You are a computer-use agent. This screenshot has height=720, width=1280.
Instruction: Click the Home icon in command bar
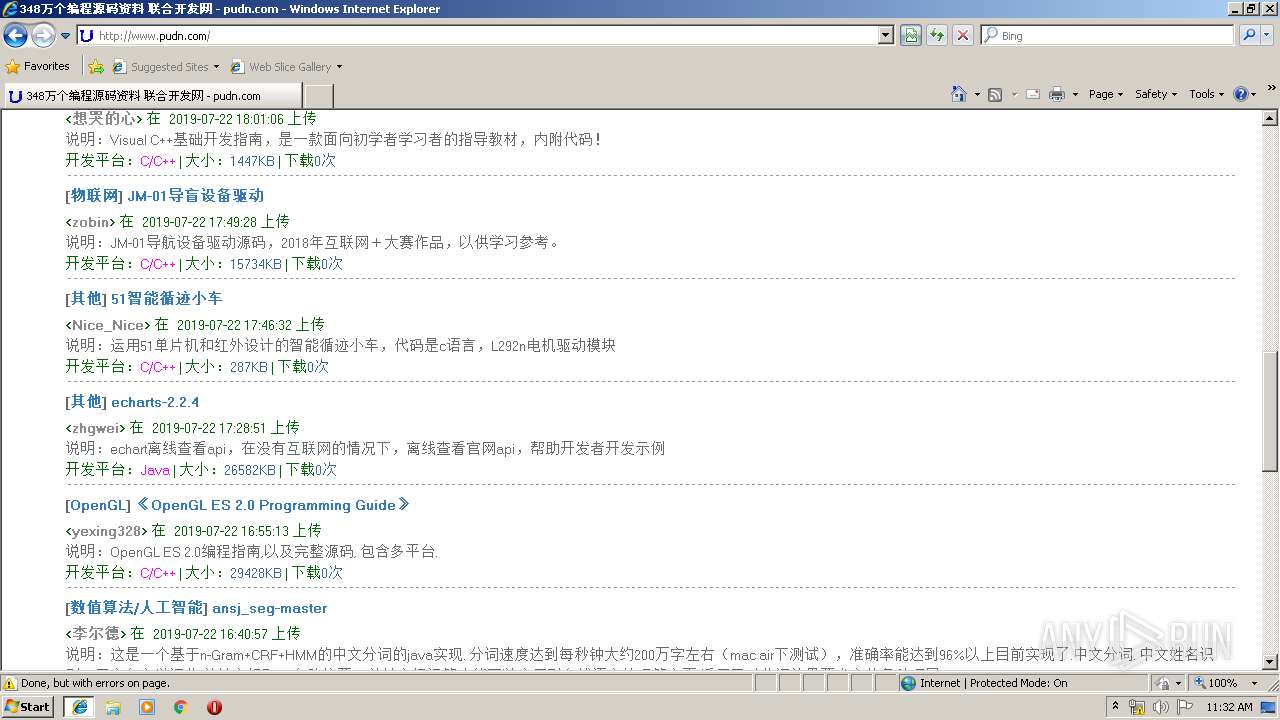959,94
